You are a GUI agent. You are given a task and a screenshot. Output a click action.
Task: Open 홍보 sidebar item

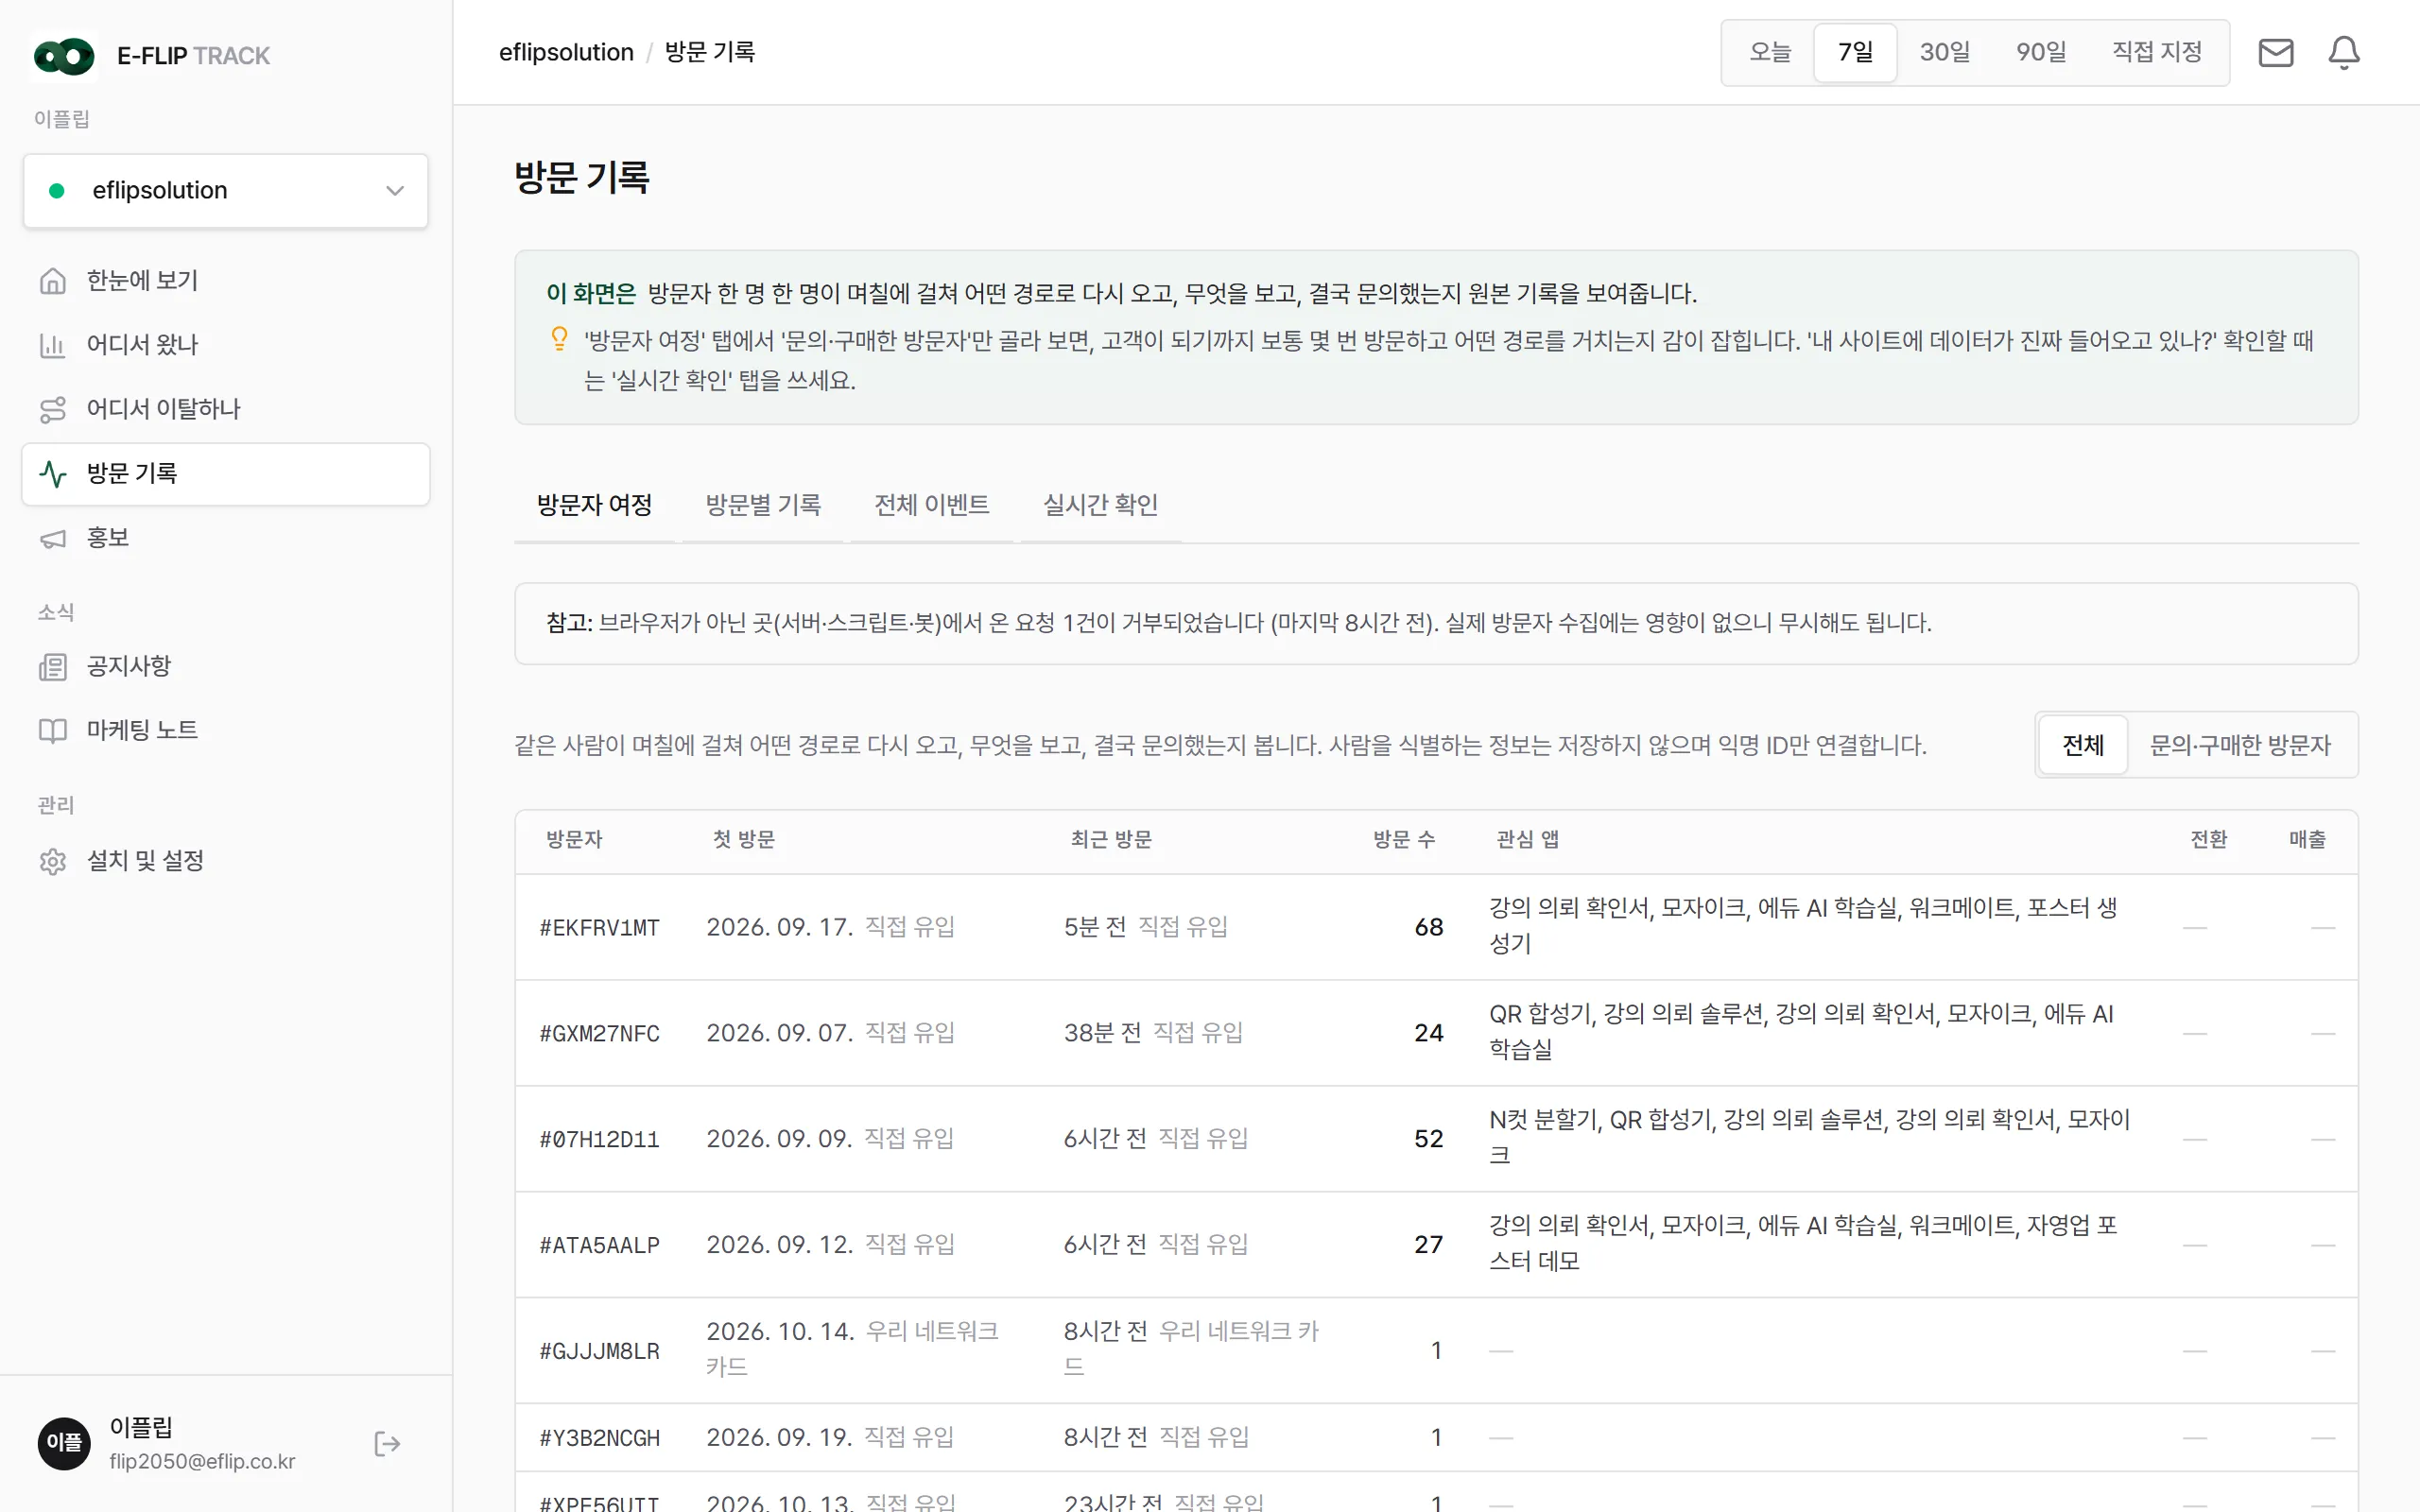click(226, 538)
